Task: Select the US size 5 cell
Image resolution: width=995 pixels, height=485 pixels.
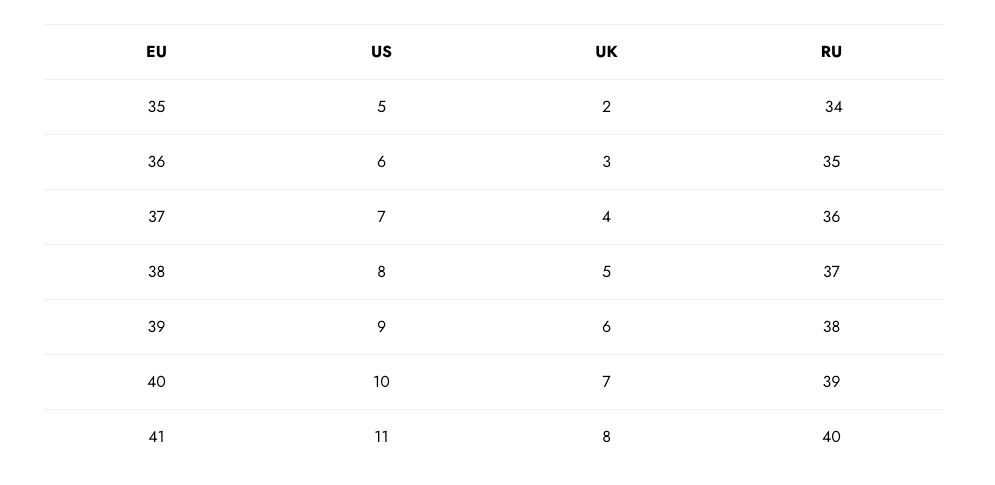Action: [x=381, y=107]
